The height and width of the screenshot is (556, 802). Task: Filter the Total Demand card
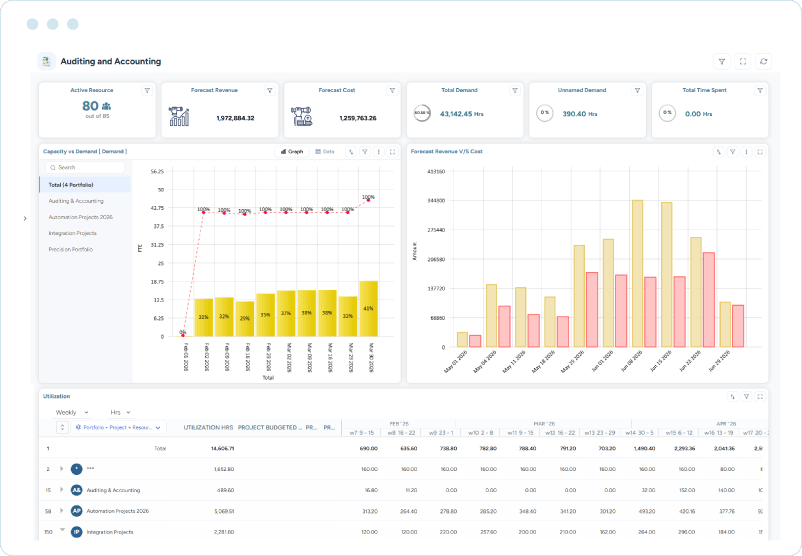pyautogui.click(x=515, y=91)
